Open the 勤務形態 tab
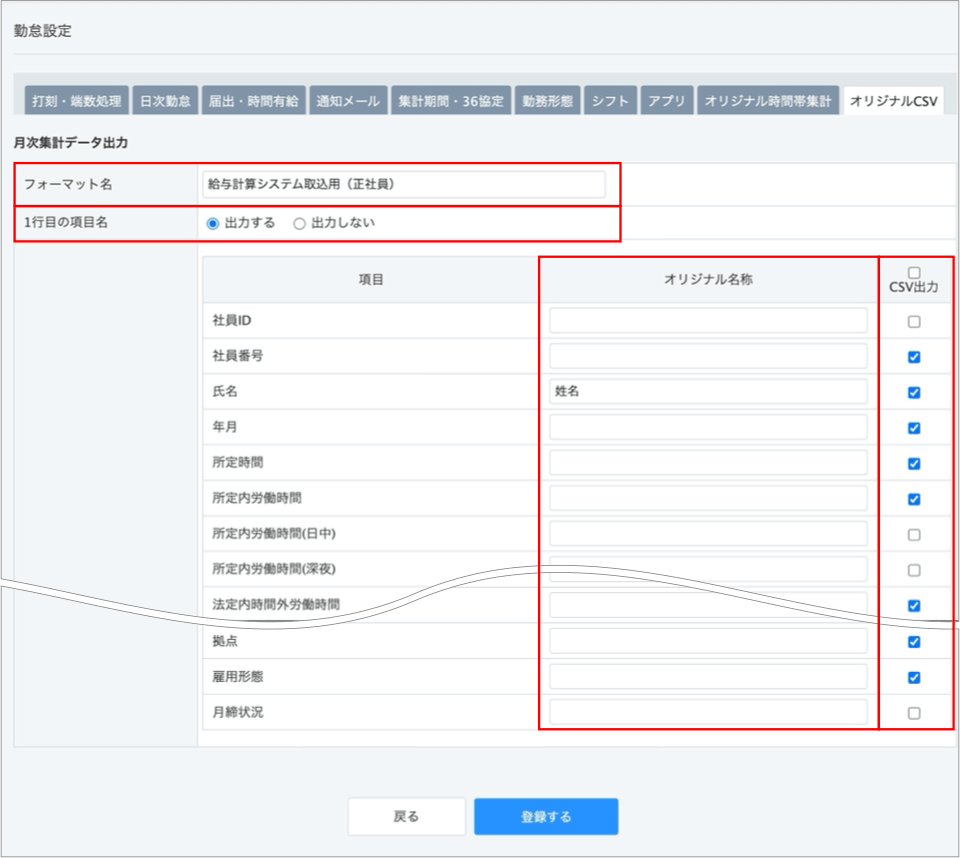Image resolution: width=960 pixels, height=858 pixels. (x=547, y=101)
